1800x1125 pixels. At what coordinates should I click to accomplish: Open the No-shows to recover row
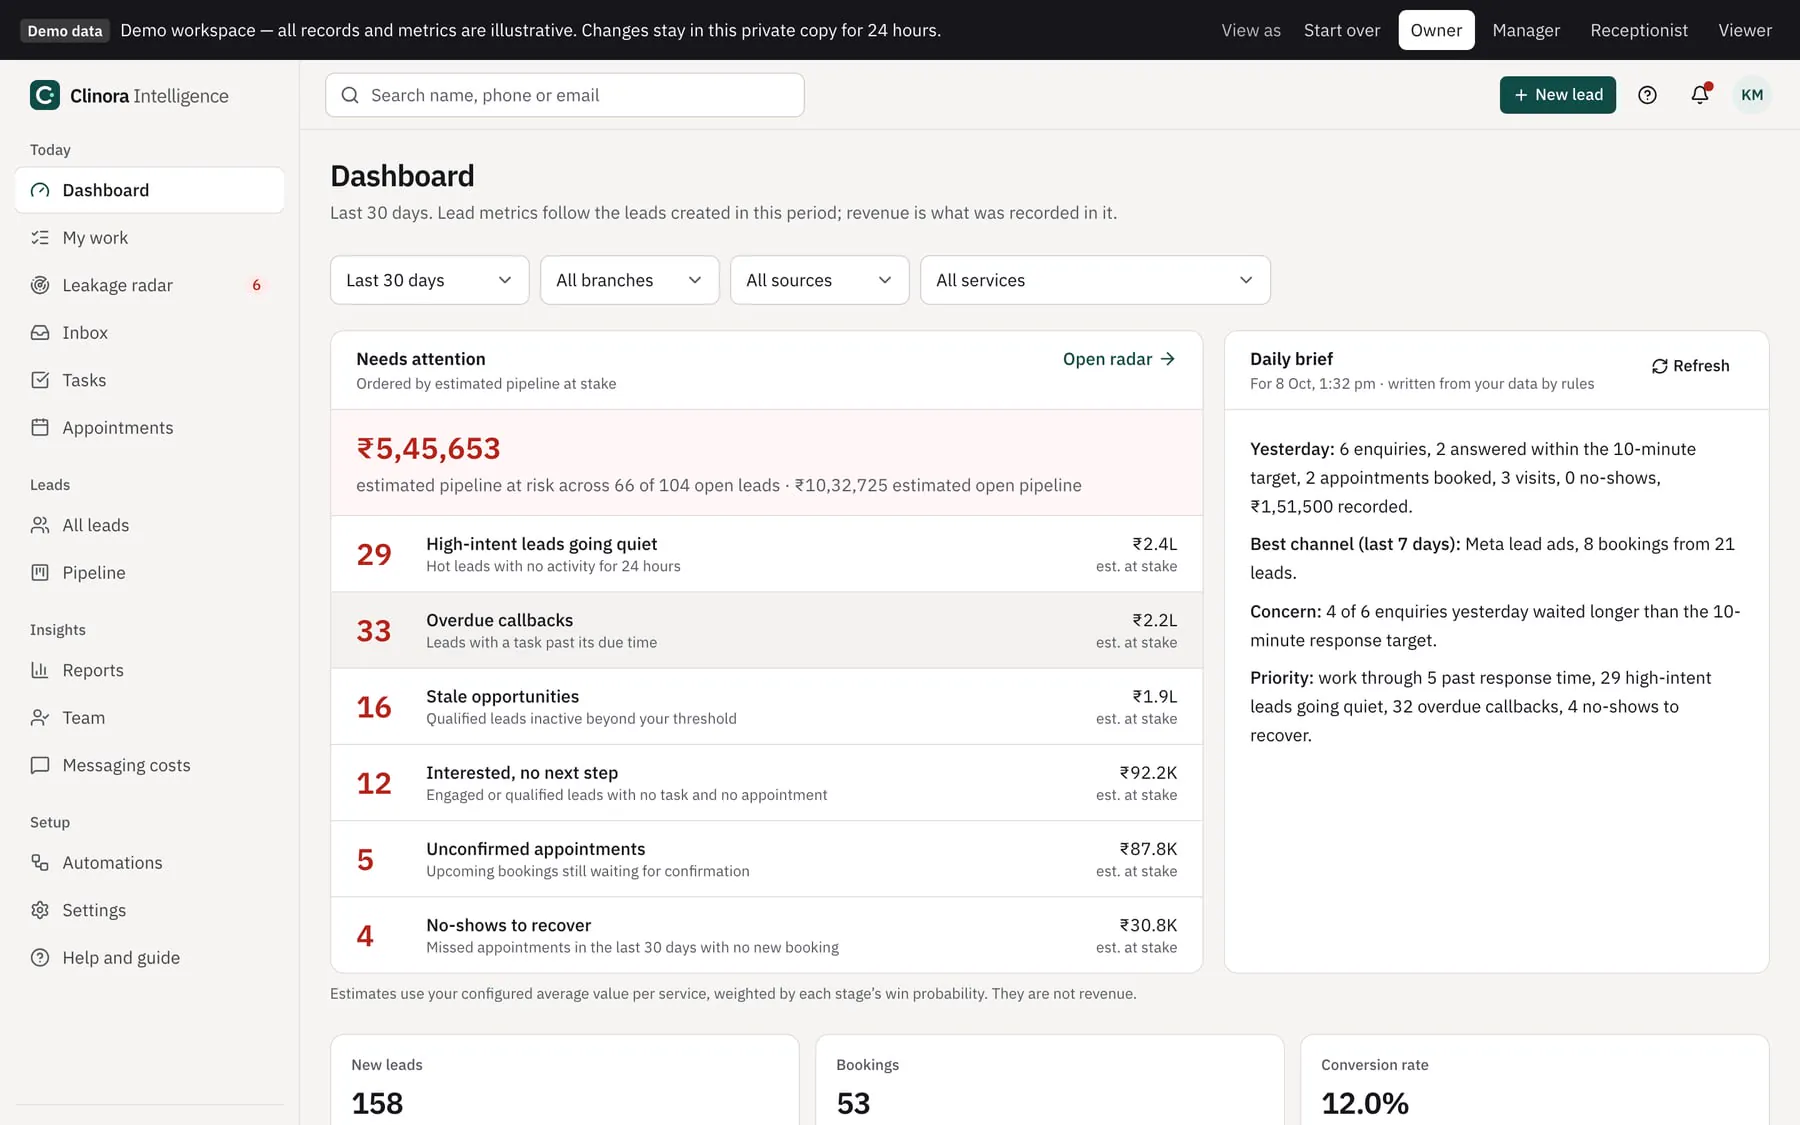point(767,935)
